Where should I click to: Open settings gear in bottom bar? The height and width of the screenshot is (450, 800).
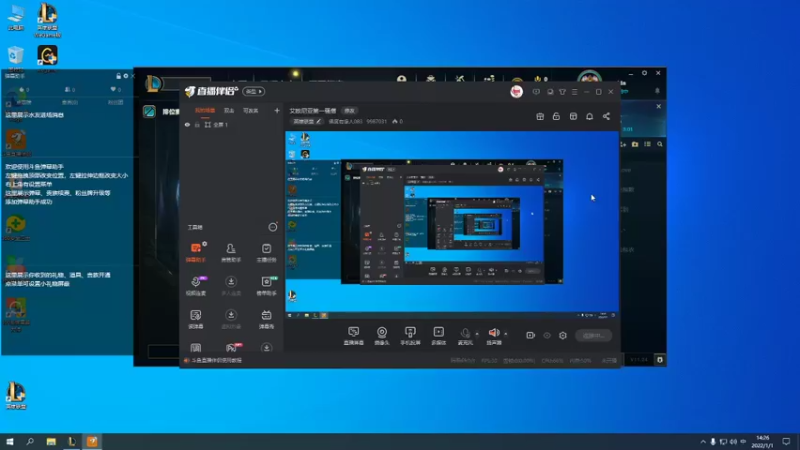tap(563, 335)
